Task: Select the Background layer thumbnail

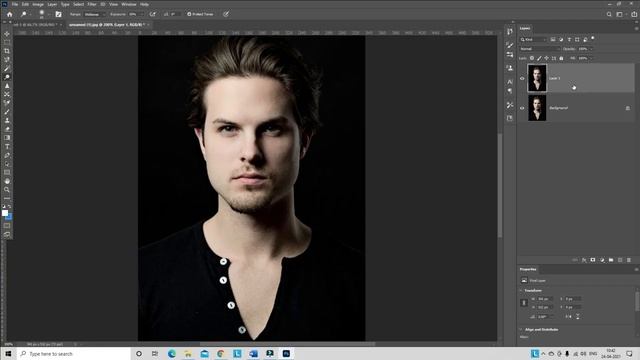Action: [537, 108]
